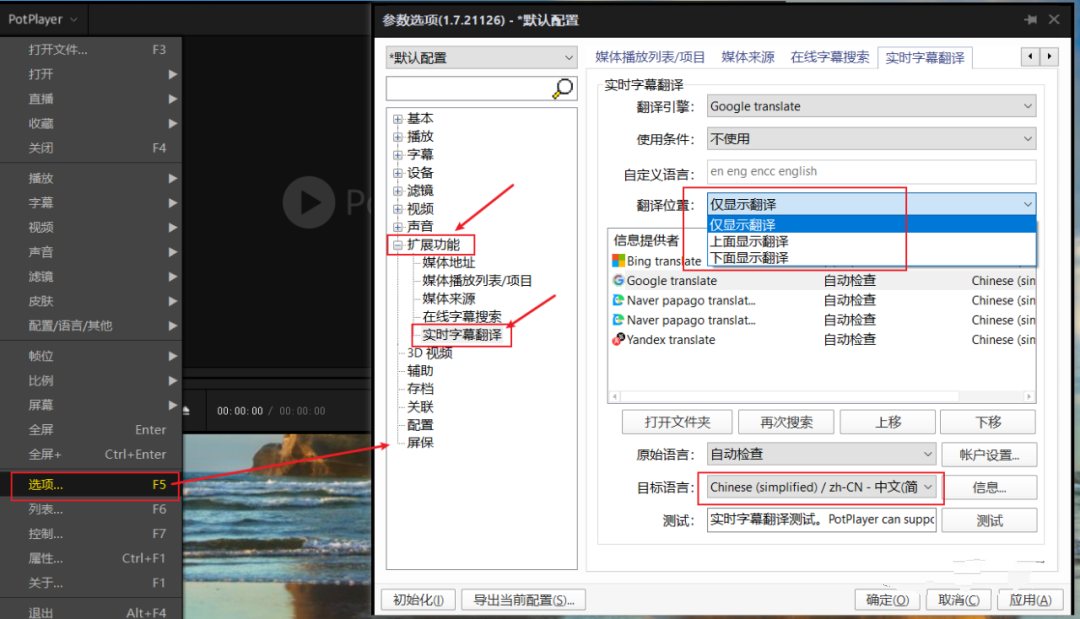Select 媒体地址 in the options tree
1080x619 pixels.
coord(448,262)
